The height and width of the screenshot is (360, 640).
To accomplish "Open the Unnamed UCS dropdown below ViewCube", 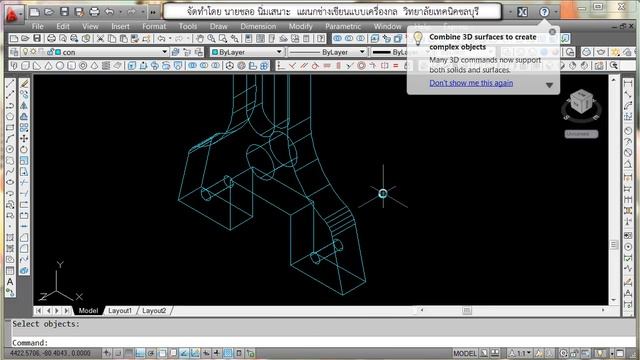I will pos(581,134).
